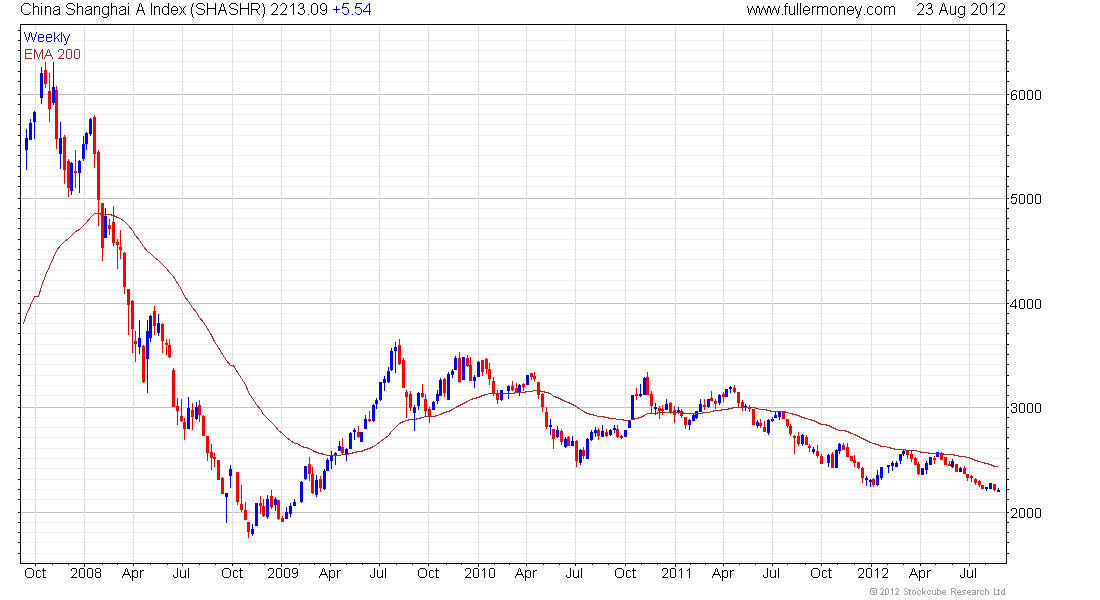This screenshot has width=1100, height=600.
Task: Click the 3000 y-axis label
Action: [1026, 408]
